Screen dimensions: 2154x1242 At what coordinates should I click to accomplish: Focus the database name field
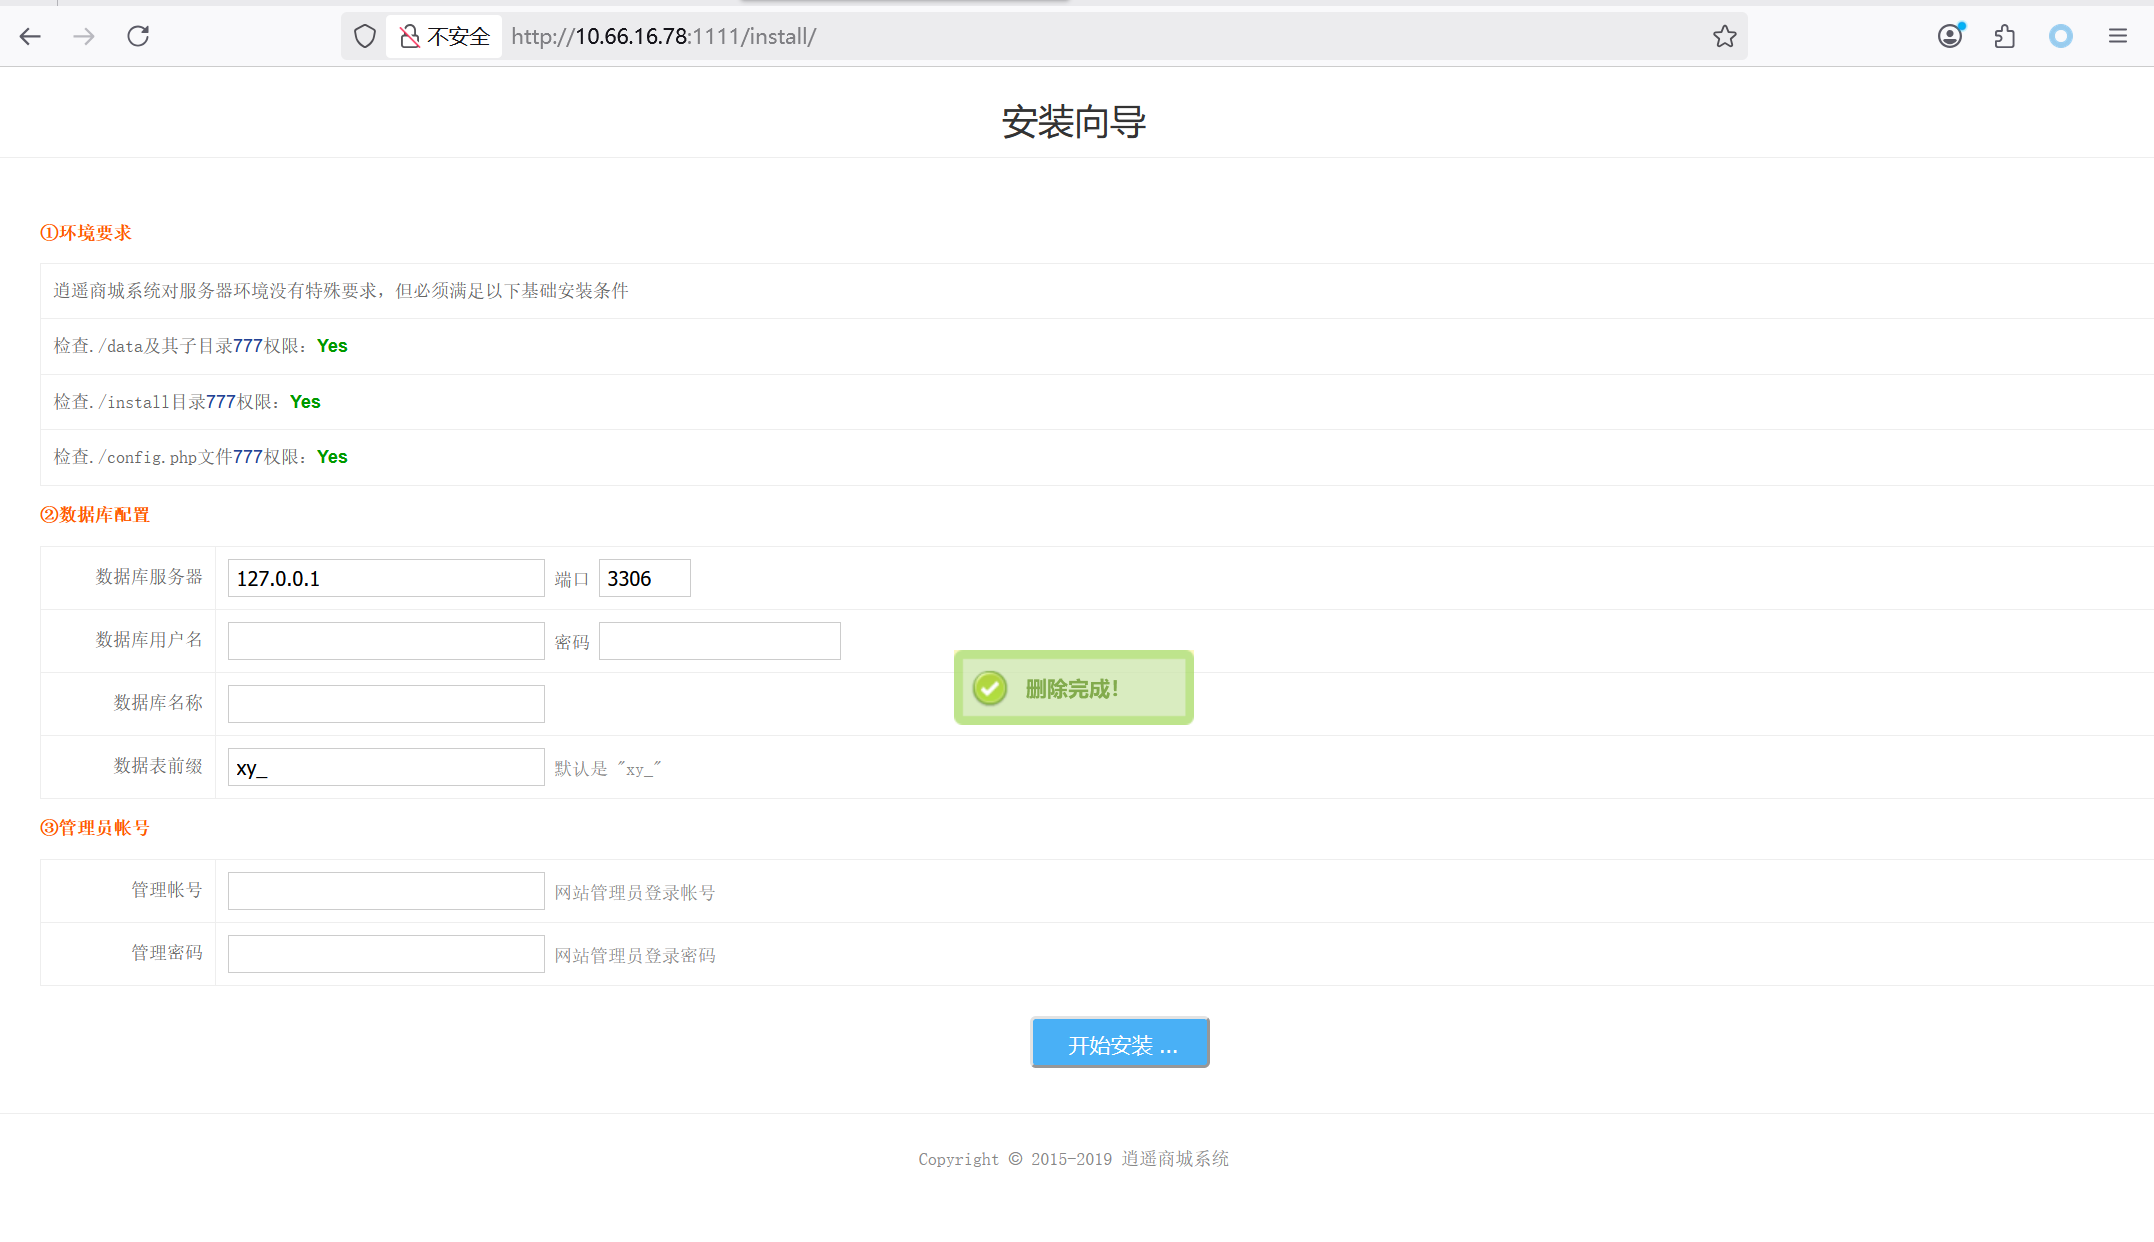(x=386, y=704)
